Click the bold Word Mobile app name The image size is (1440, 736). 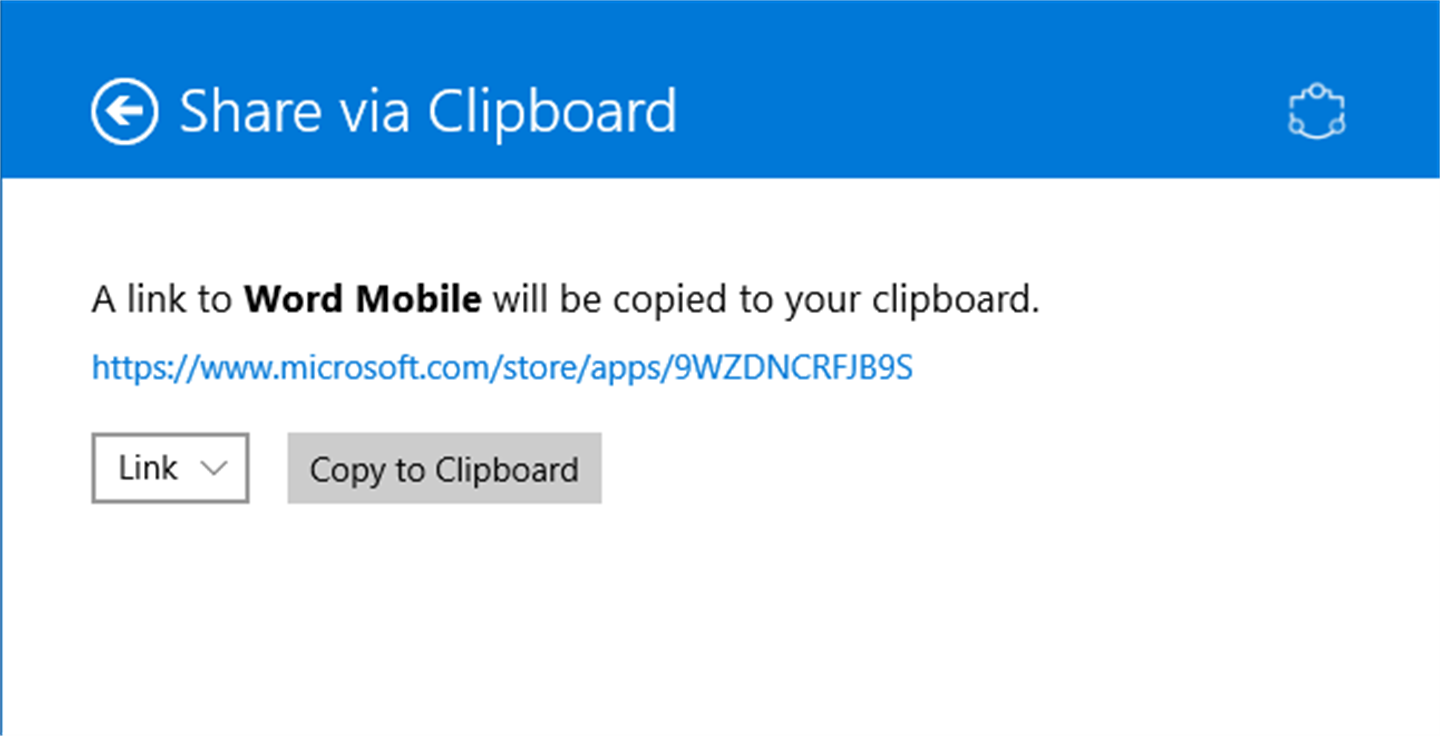tap(362, 299)
